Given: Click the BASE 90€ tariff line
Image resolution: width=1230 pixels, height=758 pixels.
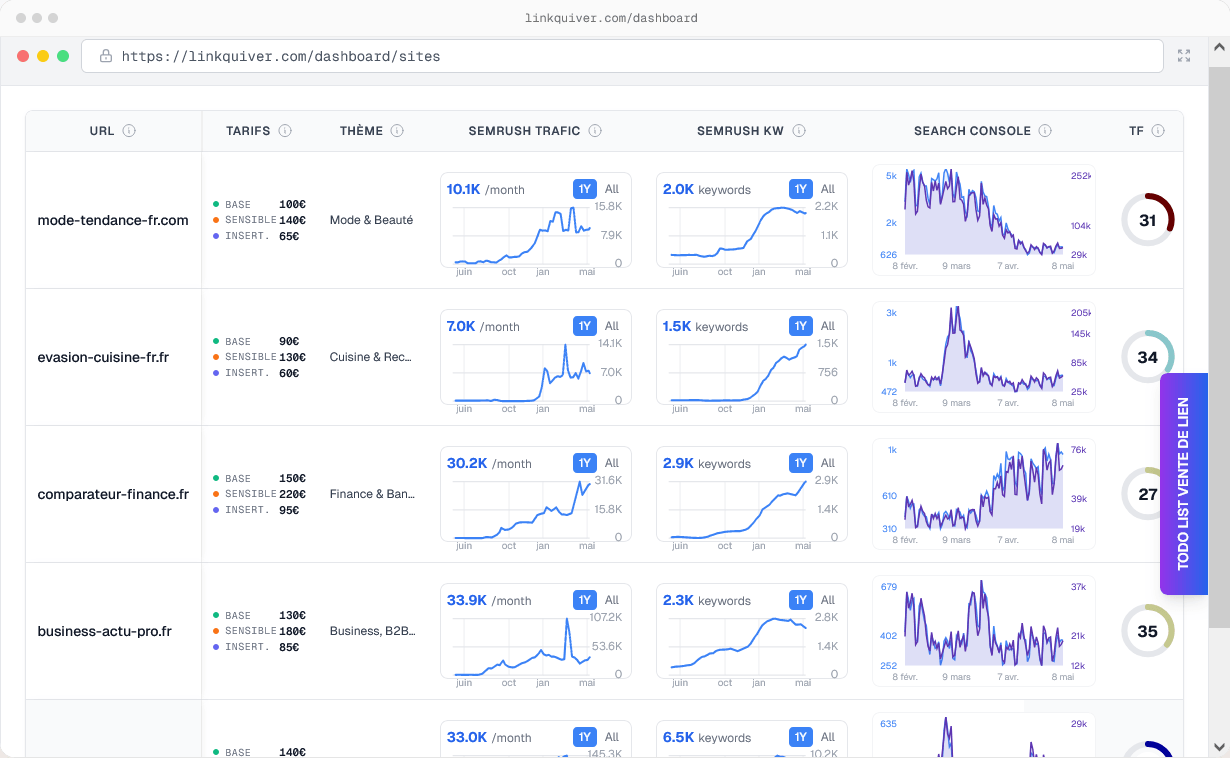Looking at the screenshot, I should pos(256,341).
